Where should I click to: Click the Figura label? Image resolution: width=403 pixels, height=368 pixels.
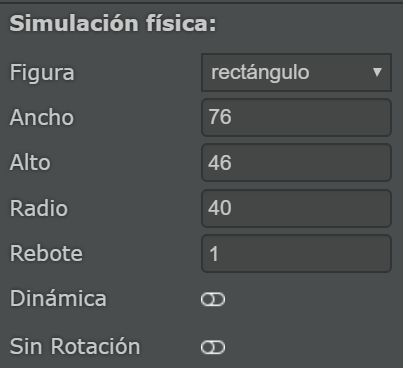point(42,72)
